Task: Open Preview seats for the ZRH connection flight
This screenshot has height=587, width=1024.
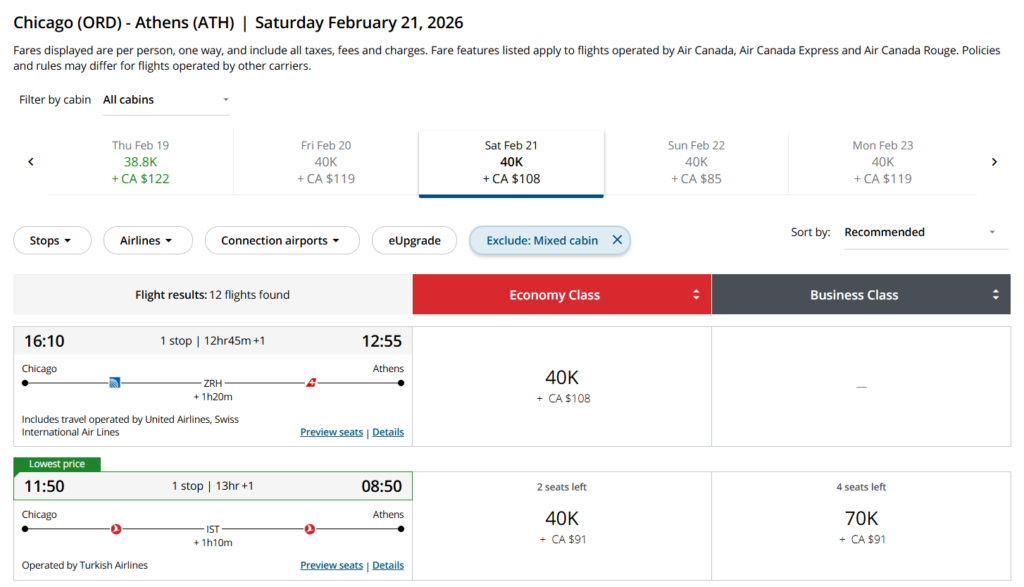Action: (x=331, y=431)
